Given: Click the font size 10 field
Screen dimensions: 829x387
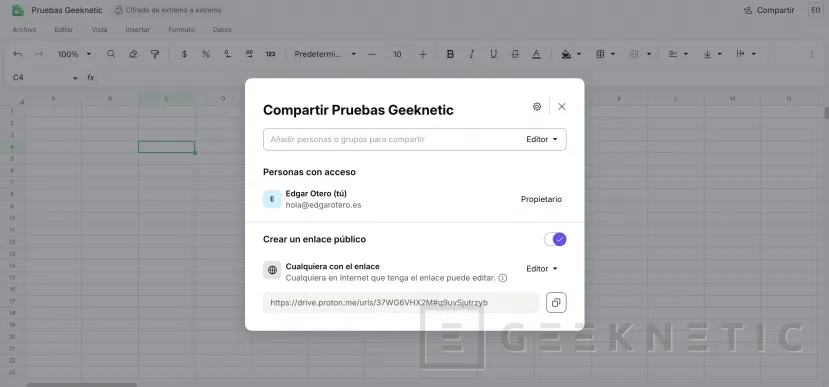Looking at the screenshot, I should click(397, 54).
